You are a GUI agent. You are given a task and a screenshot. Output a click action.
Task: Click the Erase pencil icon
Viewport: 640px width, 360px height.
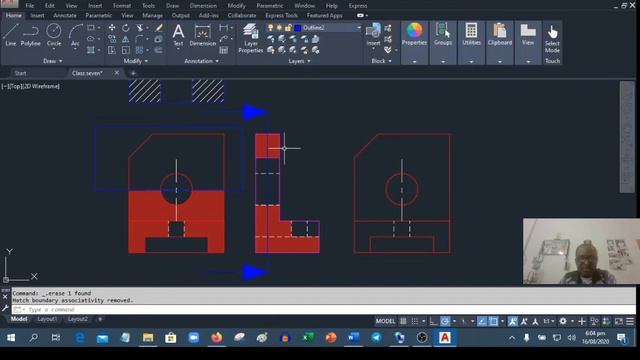pyautogui.click(x=158, y=28)
